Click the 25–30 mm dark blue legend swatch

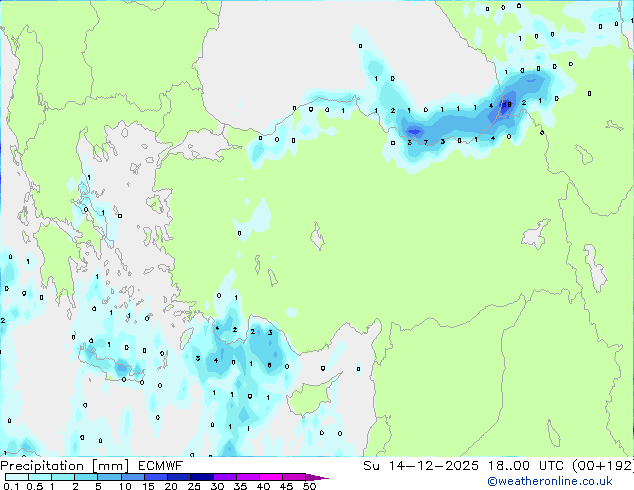click(201, 477)
